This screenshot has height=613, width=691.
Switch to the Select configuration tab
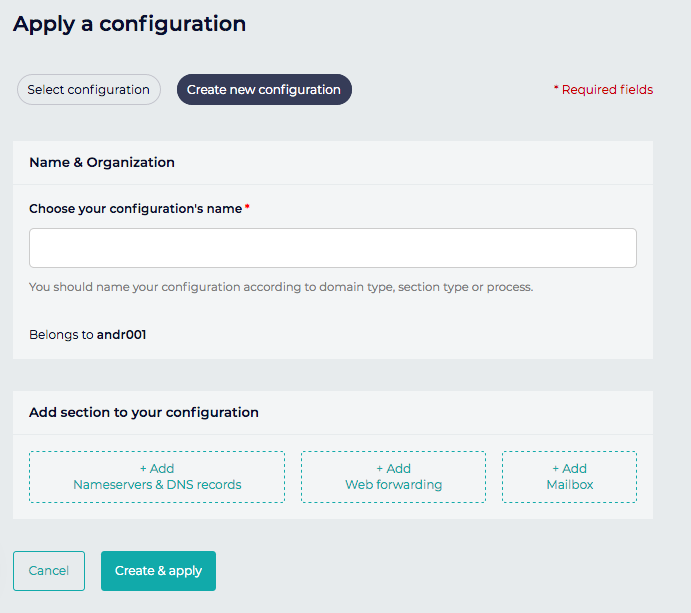coord(89,90)
